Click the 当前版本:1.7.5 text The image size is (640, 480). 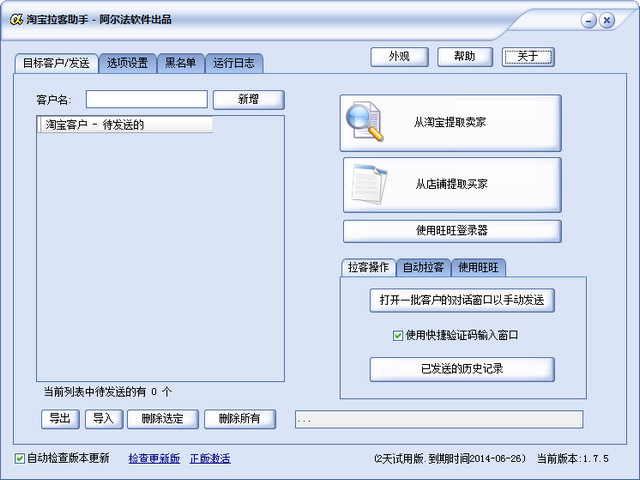coord(573,459)
